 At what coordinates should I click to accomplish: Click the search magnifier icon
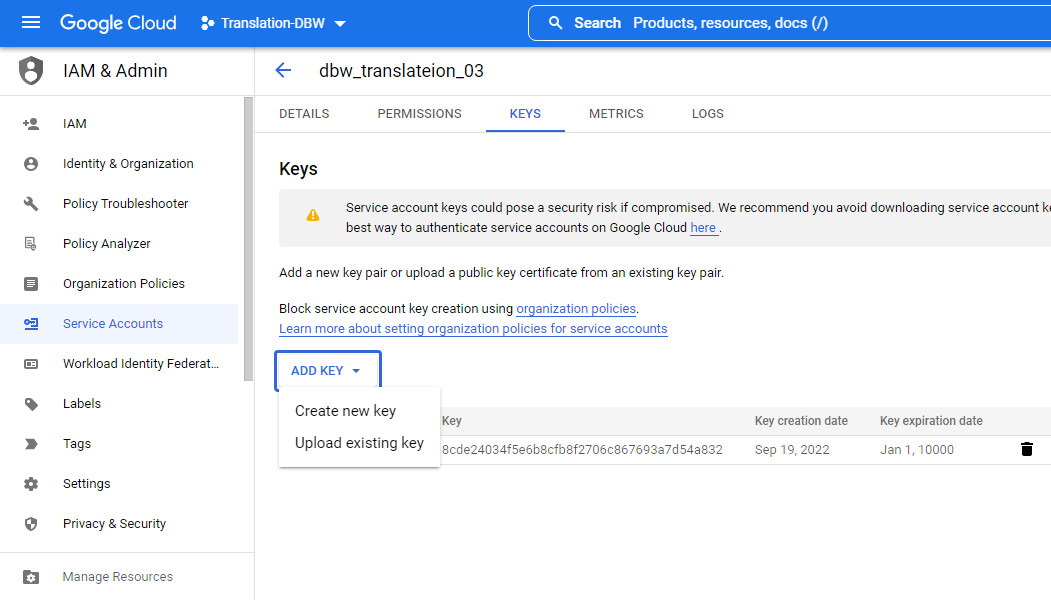point(555,23)
